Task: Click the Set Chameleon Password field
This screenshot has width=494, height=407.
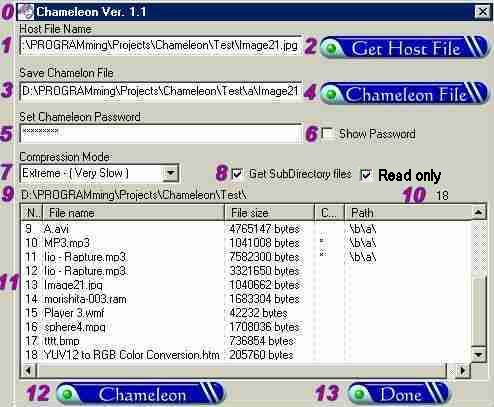Action: tap(160, 133)
